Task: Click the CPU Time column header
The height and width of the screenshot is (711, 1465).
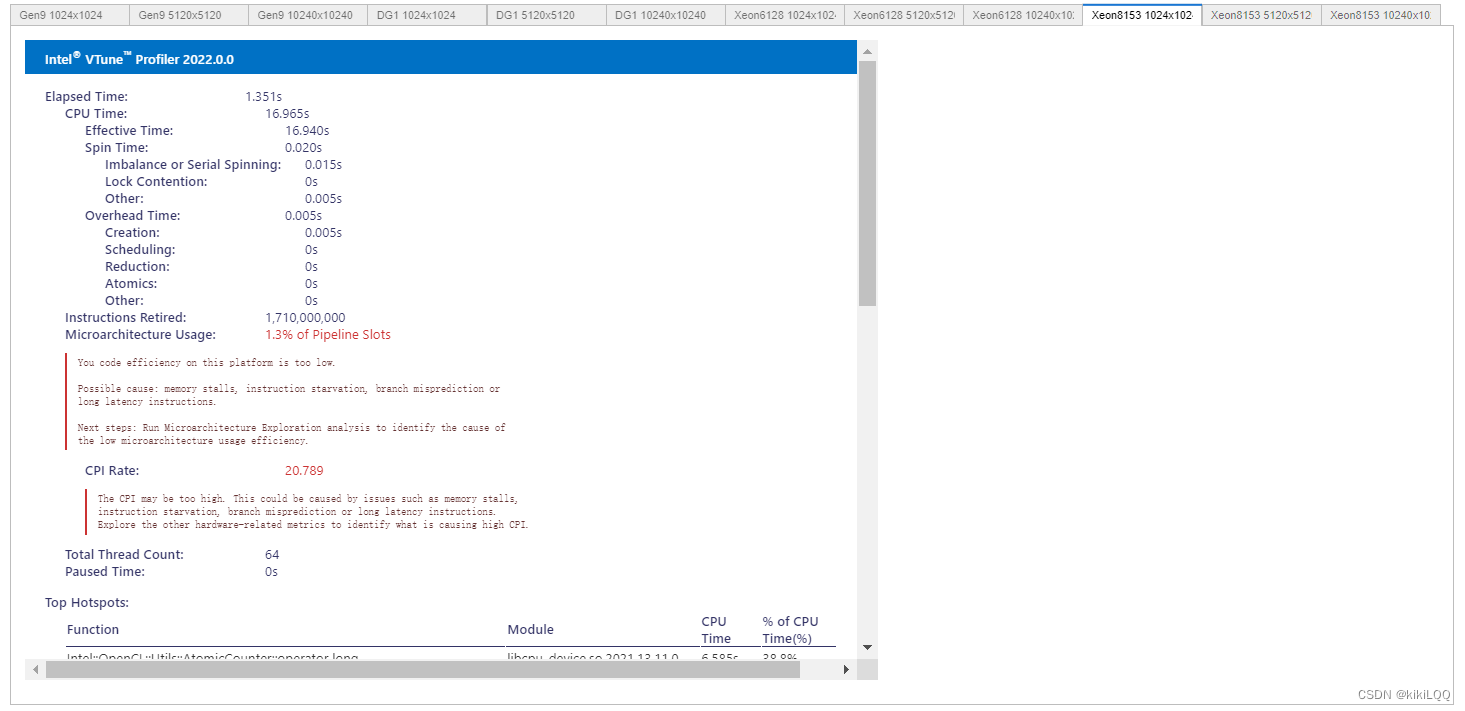Action: coord(716,630)
